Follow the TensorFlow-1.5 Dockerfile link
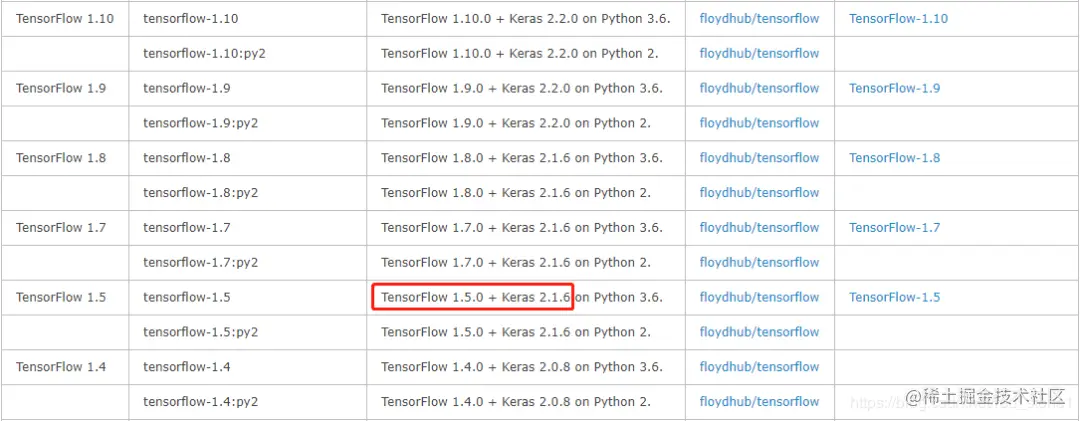Viewport: 1080px width, 421px height. coord(894,297)
